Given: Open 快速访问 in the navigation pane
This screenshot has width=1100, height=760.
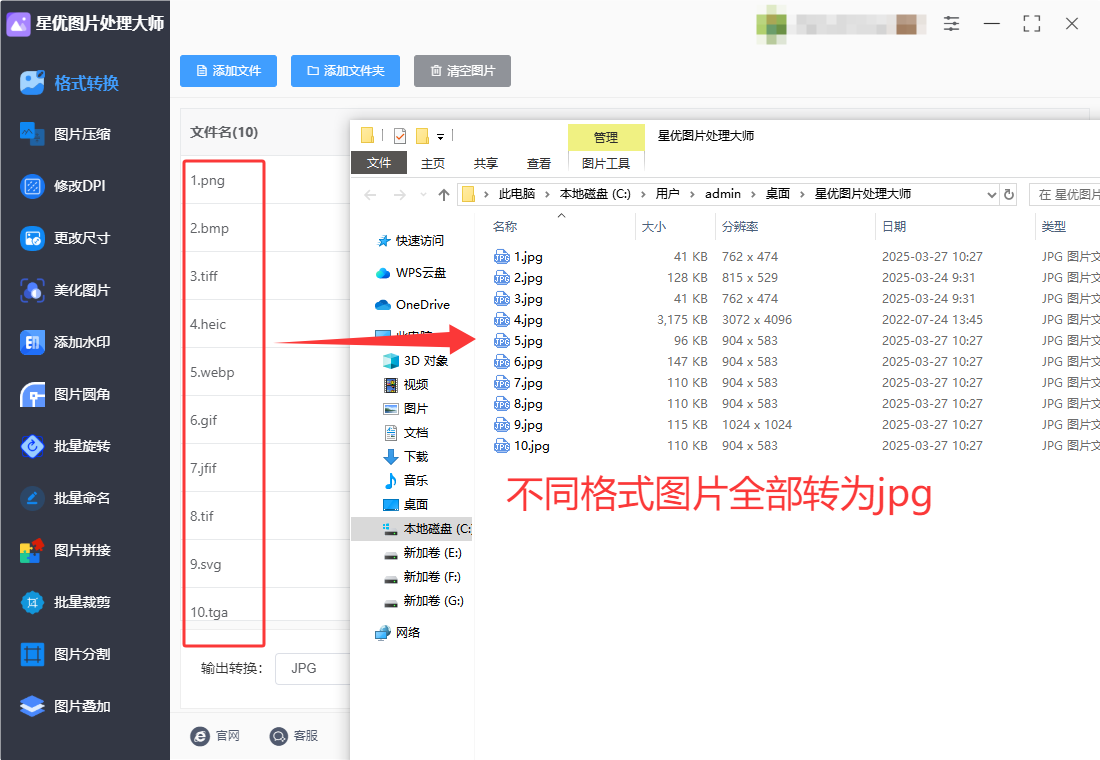Looking at the screenshot, I should [410, 241].
